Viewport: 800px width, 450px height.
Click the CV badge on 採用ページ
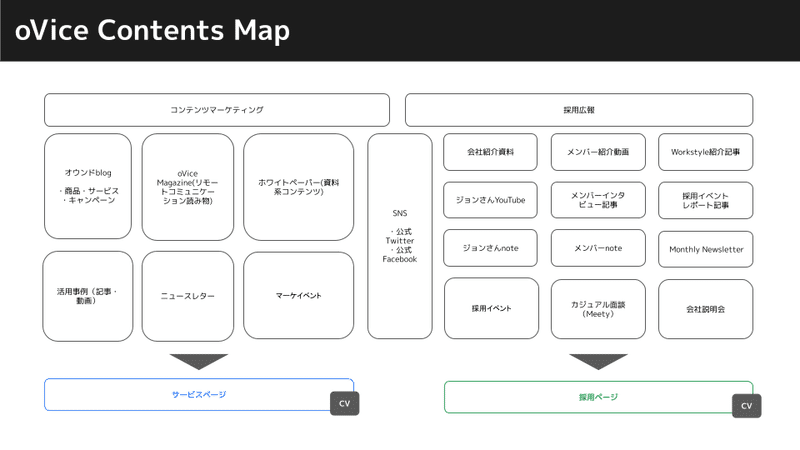tap(746, 406)
